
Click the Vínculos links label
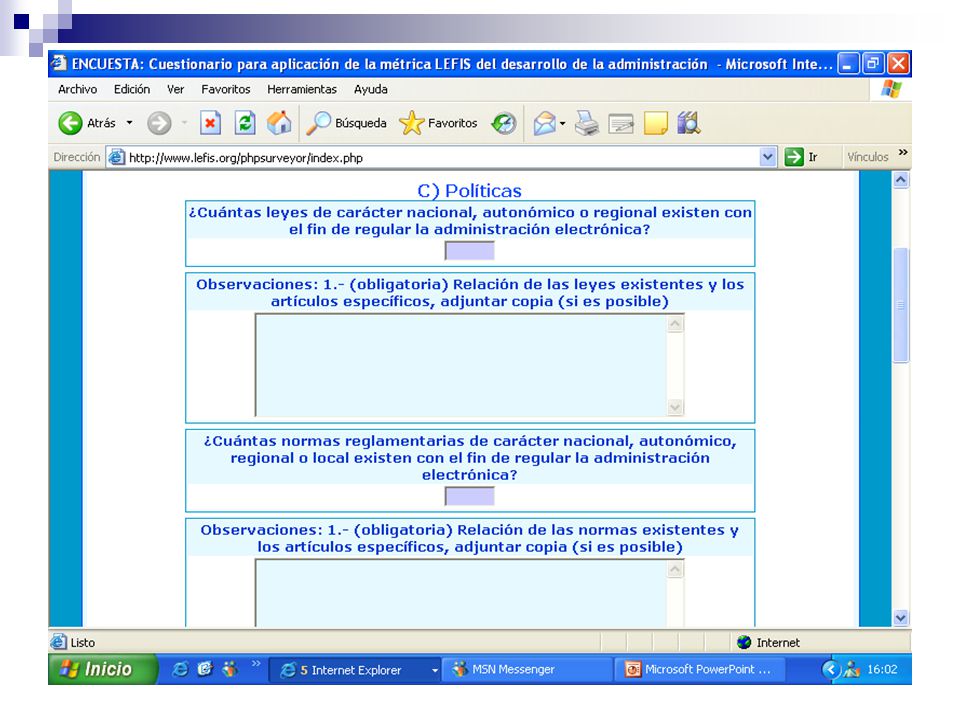(868, 157)
